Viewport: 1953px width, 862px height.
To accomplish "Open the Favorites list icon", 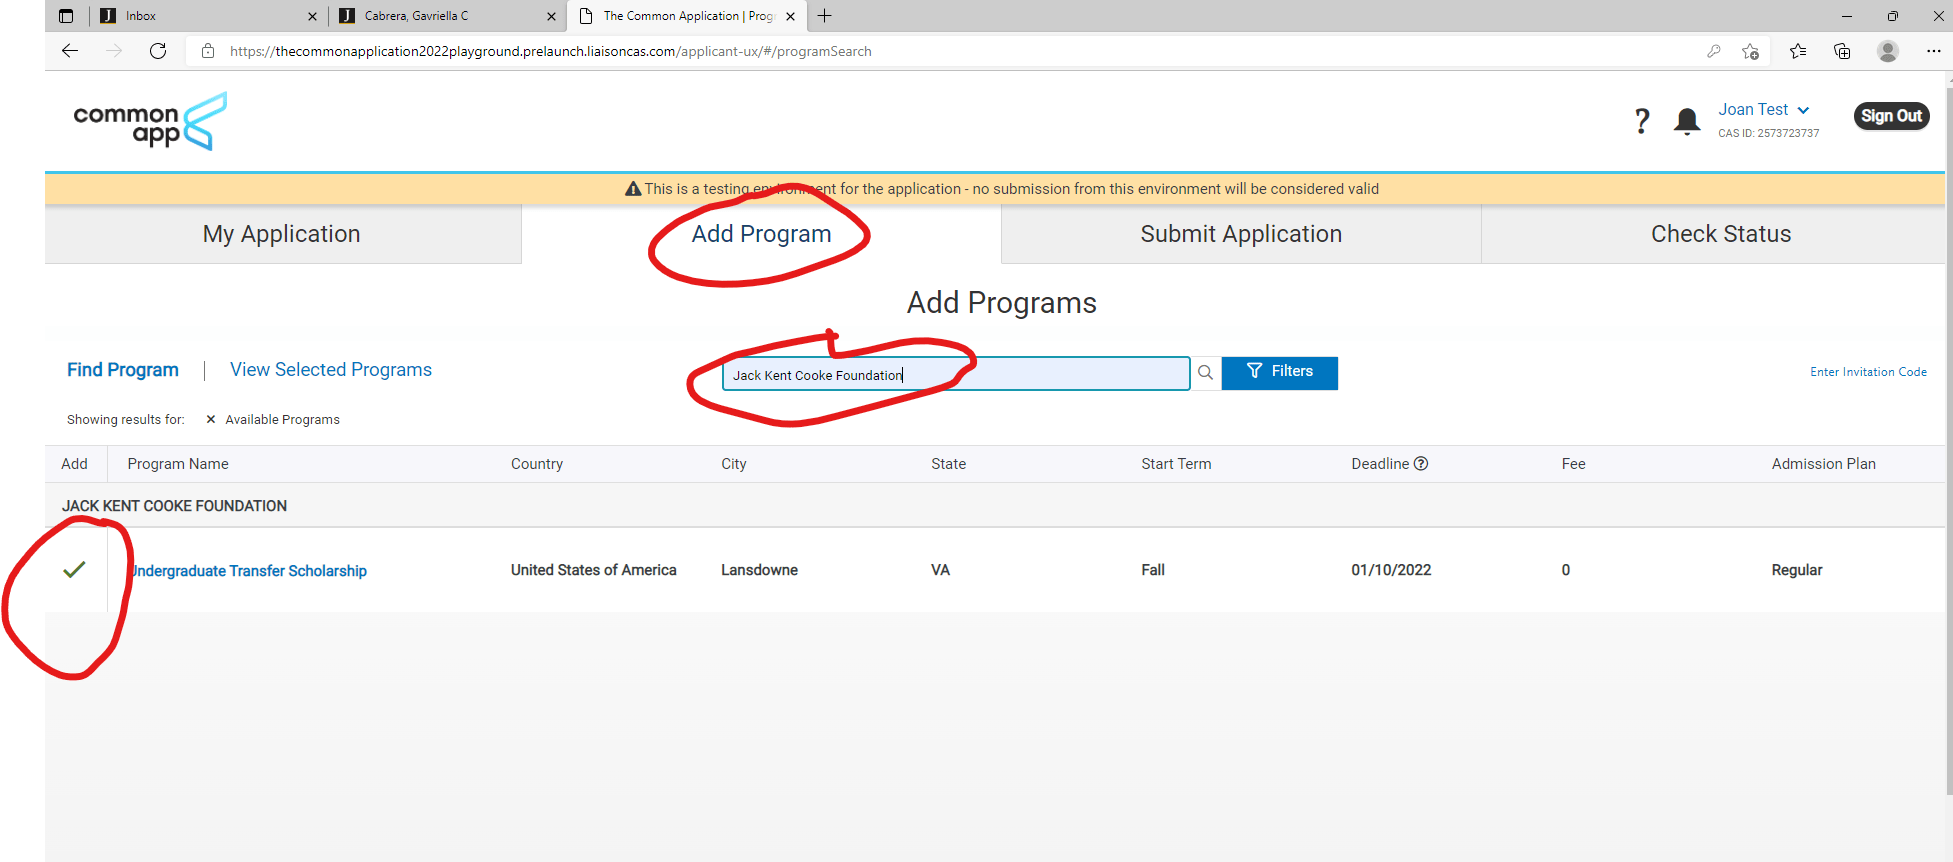I will click(1798, 51).
